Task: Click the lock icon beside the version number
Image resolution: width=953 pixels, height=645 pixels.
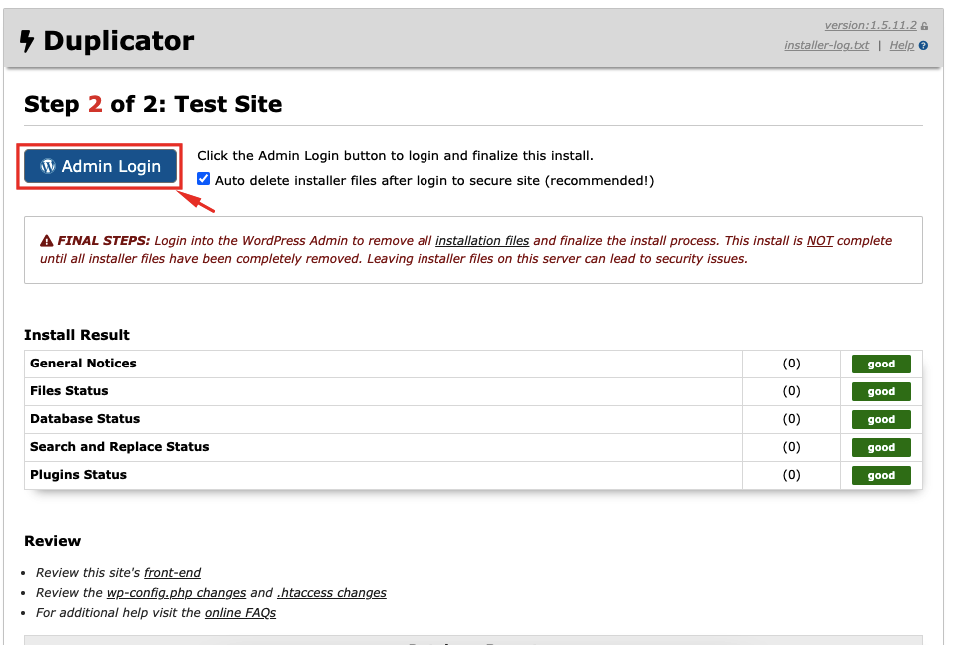Action: click(924, 26)
